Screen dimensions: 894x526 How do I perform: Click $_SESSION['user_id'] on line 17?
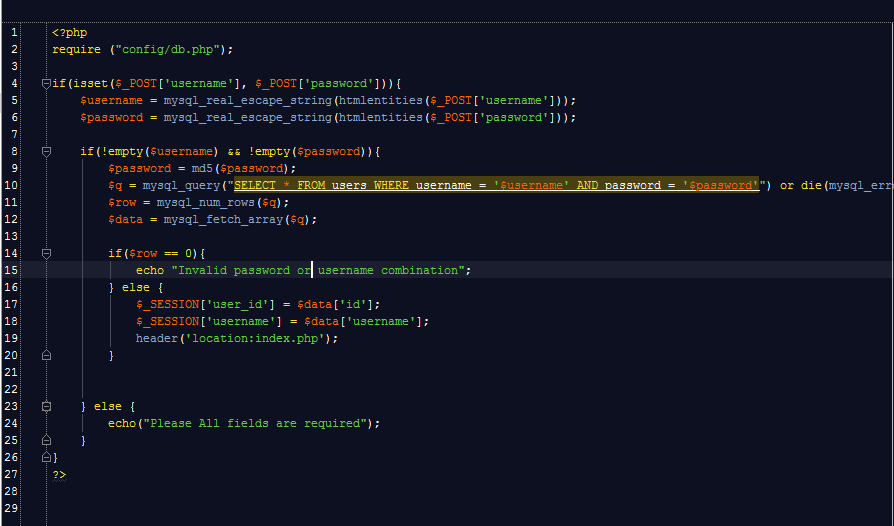(x=205, y=304)
